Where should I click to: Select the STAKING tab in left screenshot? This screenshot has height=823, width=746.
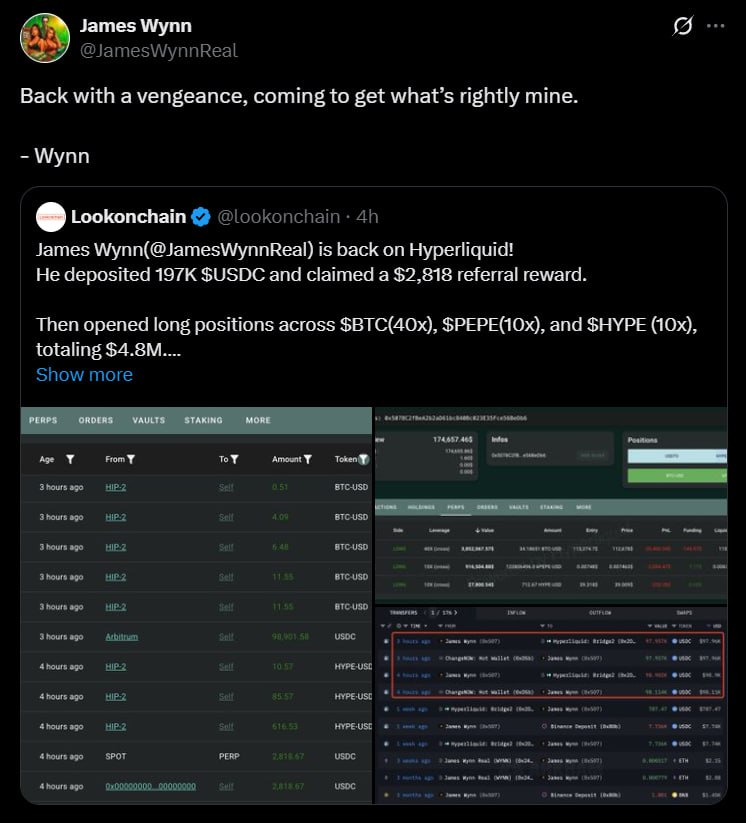tap(203, 420)
